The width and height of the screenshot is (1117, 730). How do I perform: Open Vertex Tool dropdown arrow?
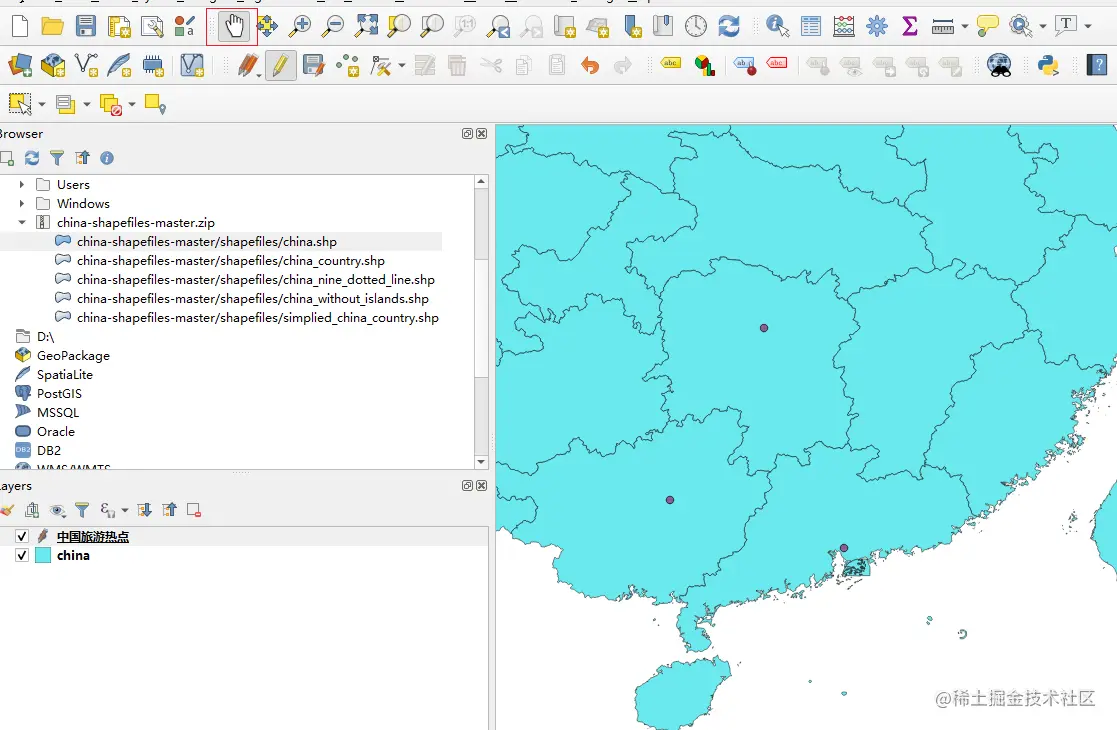pyautogui.click(x=402, y=66)
